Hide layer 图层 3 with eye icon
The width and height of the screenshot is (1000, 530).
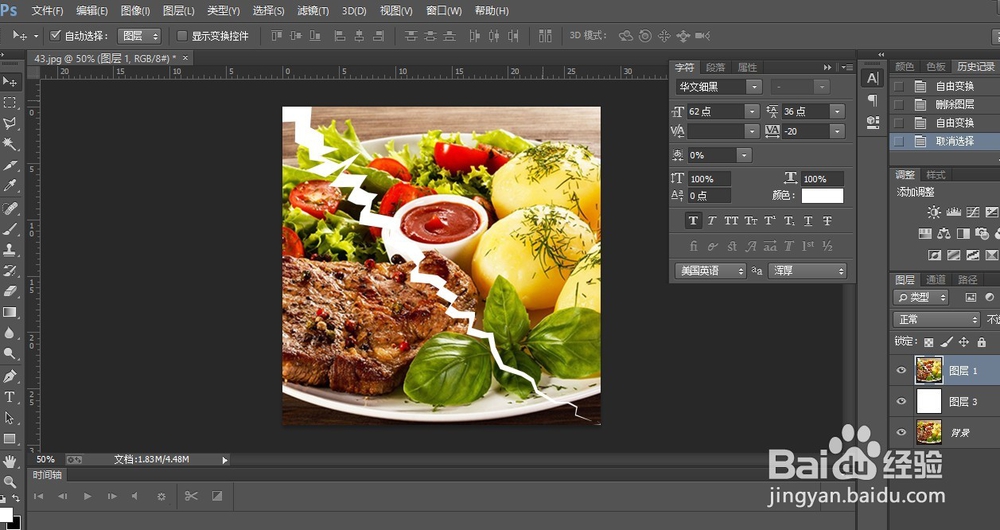(901, 401)
